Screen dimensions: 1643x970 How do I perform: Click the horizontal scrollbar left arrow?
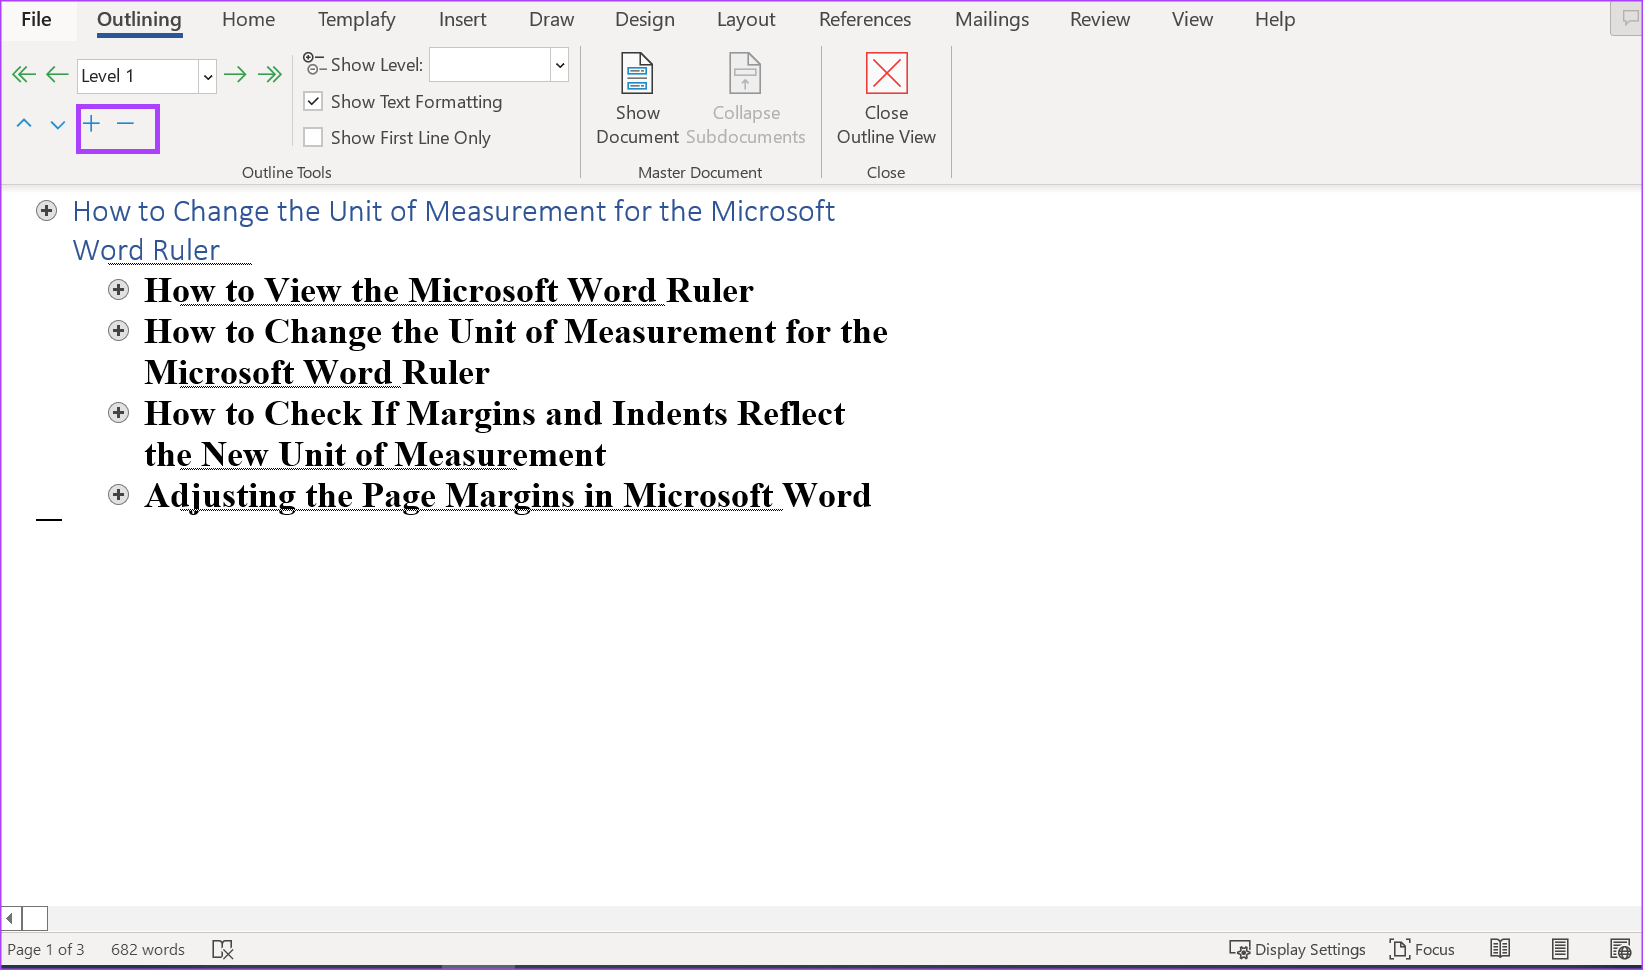pos(9,917)
